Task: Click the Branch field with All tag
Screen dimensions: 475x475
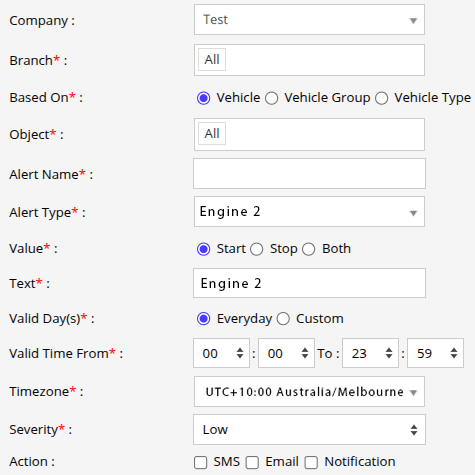Action: (309, 60)
